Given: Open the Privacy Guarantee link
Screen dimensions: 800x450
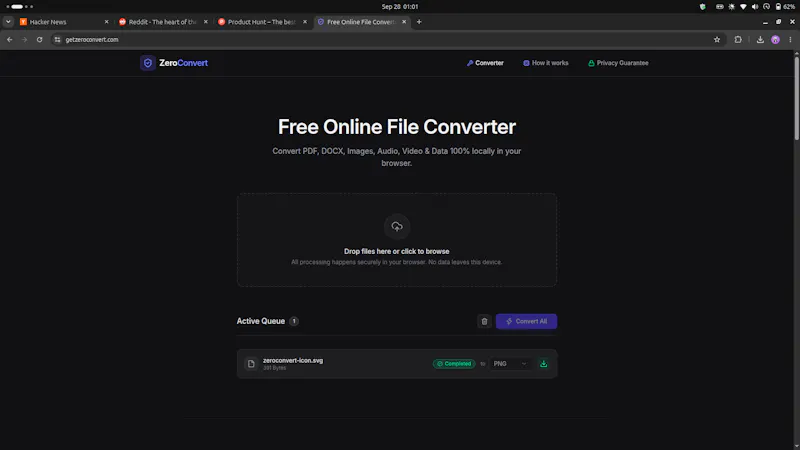Looking at the screenshot, I should [618, 63].
